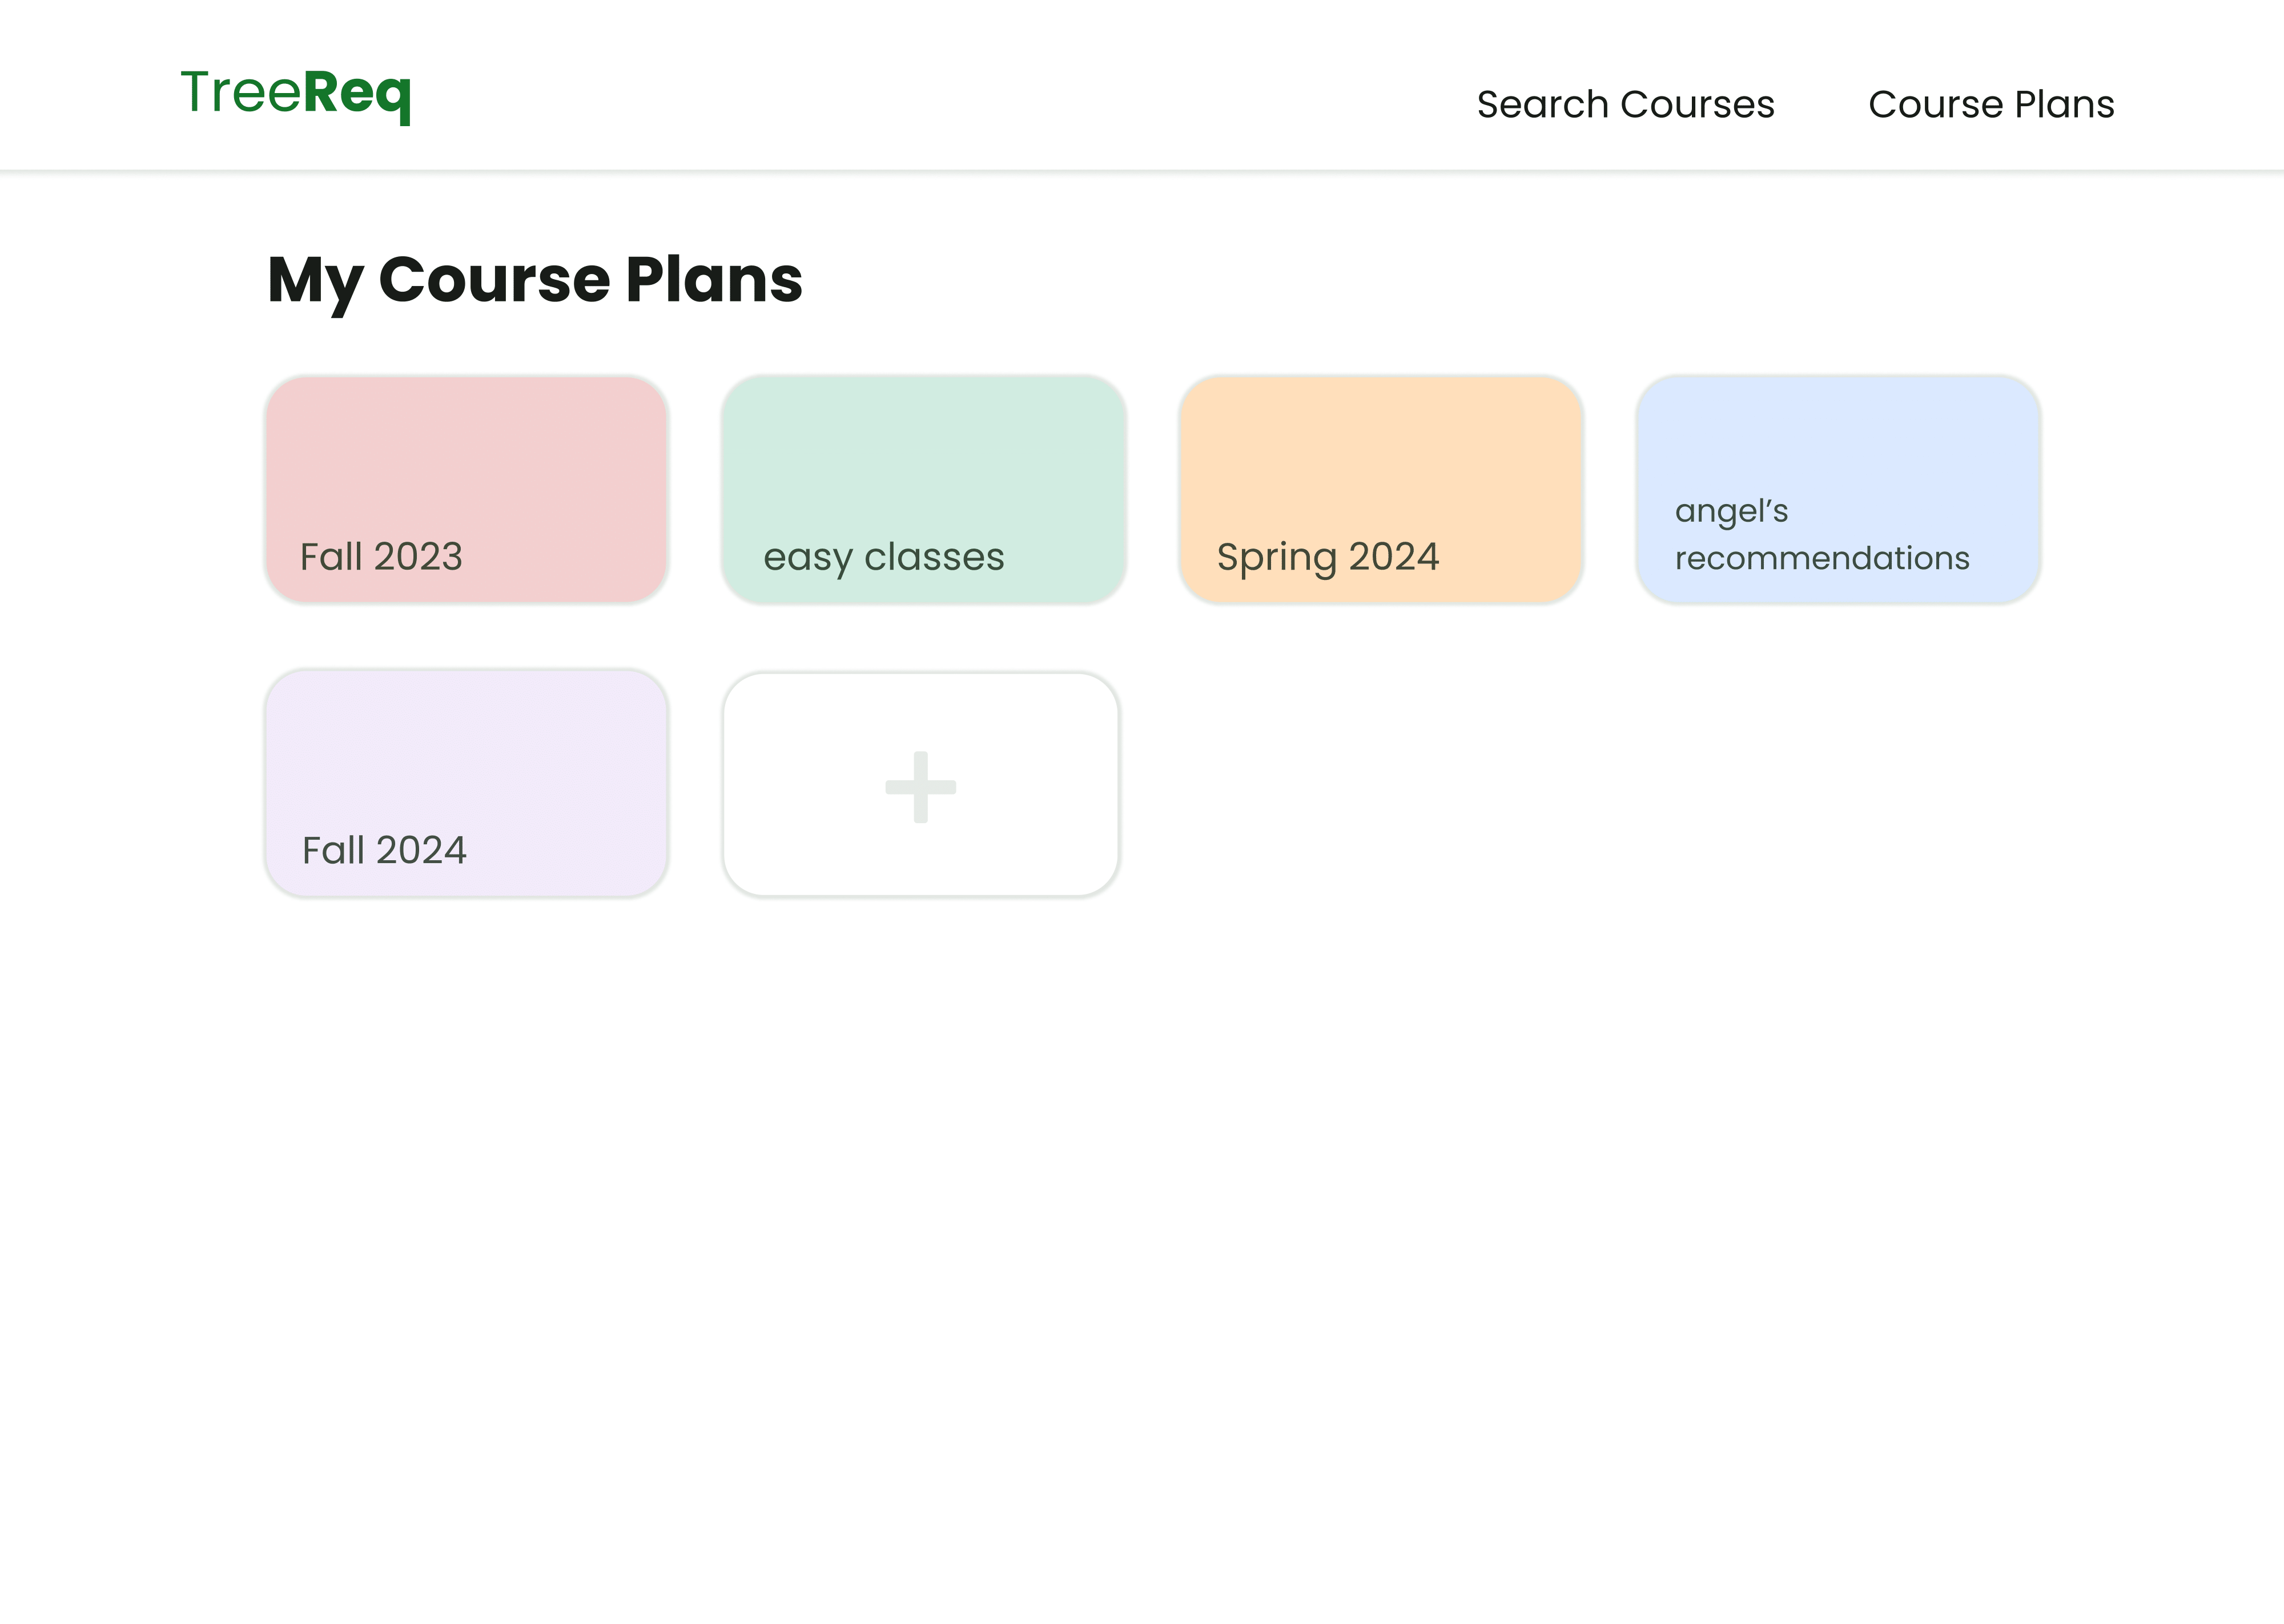The width and height of the screenshot is (2284, 1624).
Task: Click the empty new-plan card
Action: 921,785
